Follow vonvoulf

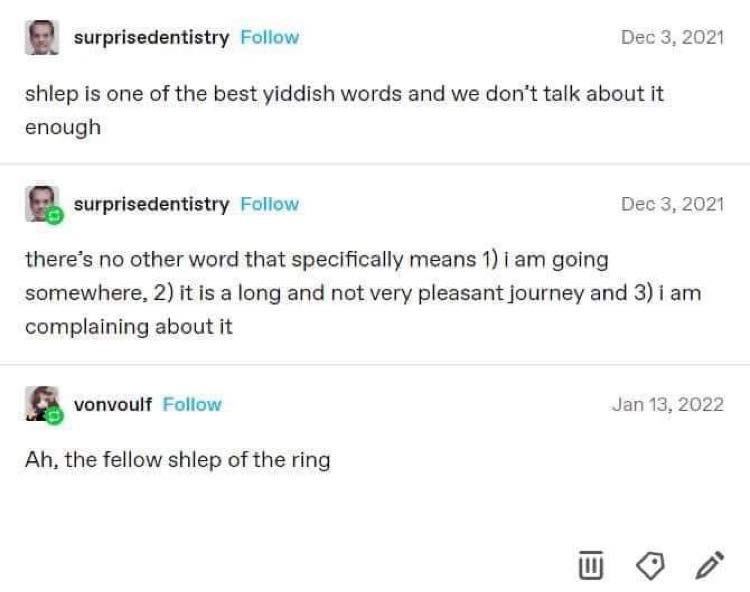click(192, 404)
